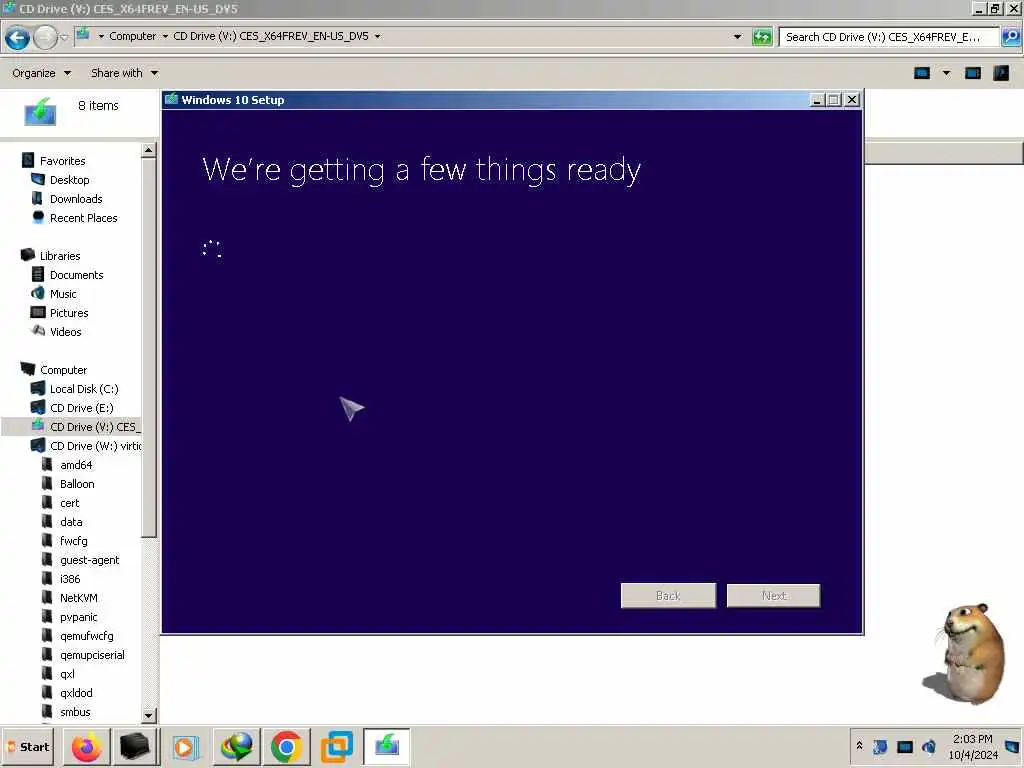Click the Back button in Windows 10 Setup
The height and width of the screenshot is (768, 1024).
coord(668,595)
